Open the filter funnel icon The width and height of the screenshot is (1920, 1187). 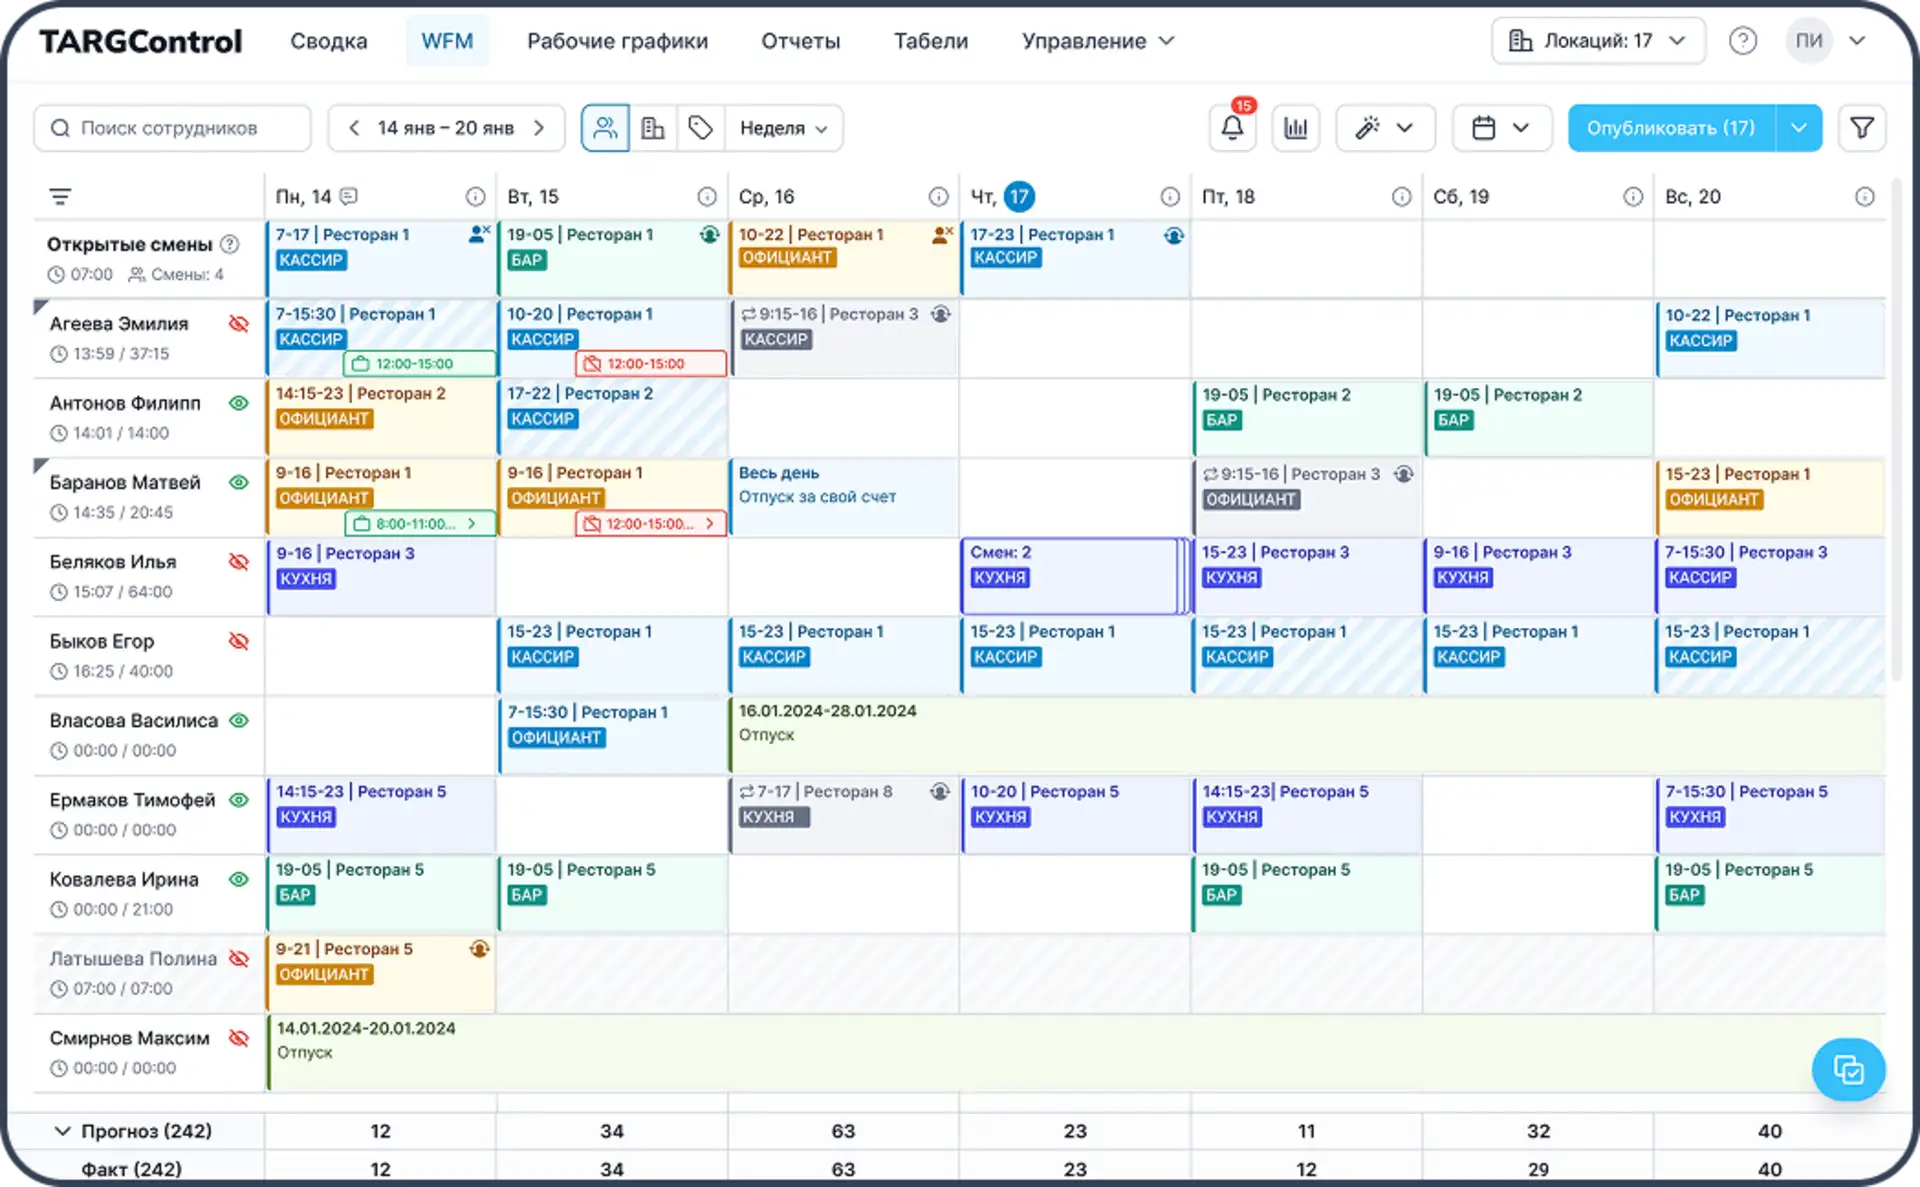tap(1862, 128)
